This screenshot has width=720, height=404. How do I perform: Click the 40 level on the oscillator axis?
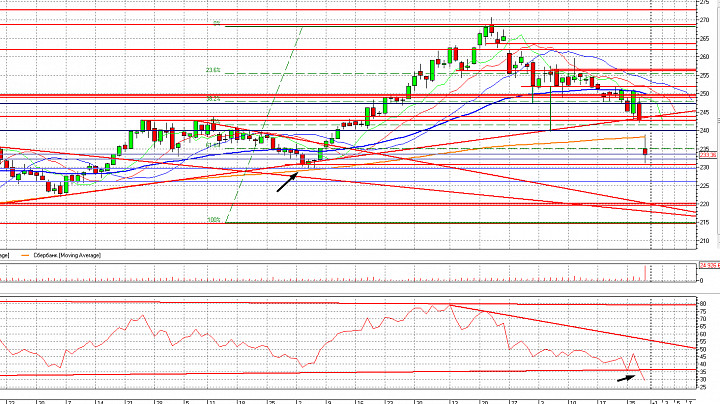pos(703,365)
